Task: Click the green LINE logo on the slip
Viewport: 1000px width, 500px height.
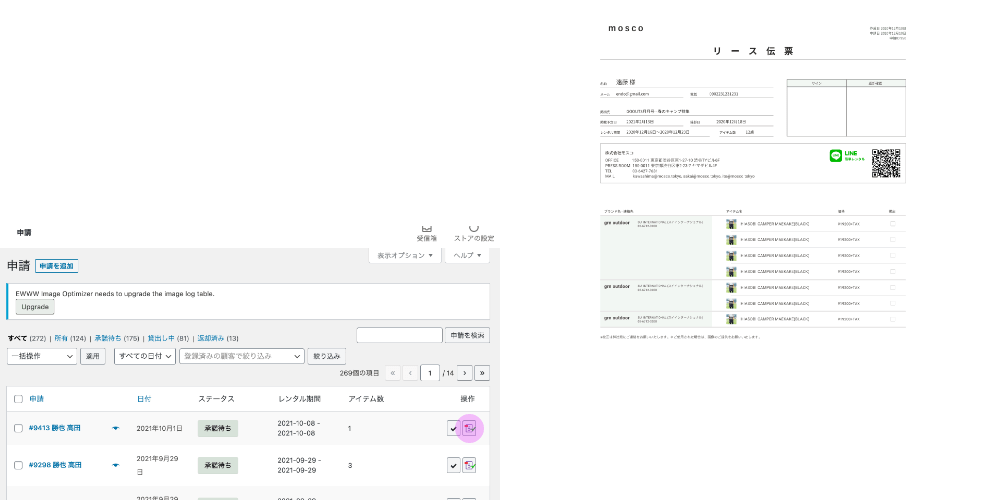Action: point(836,156)
